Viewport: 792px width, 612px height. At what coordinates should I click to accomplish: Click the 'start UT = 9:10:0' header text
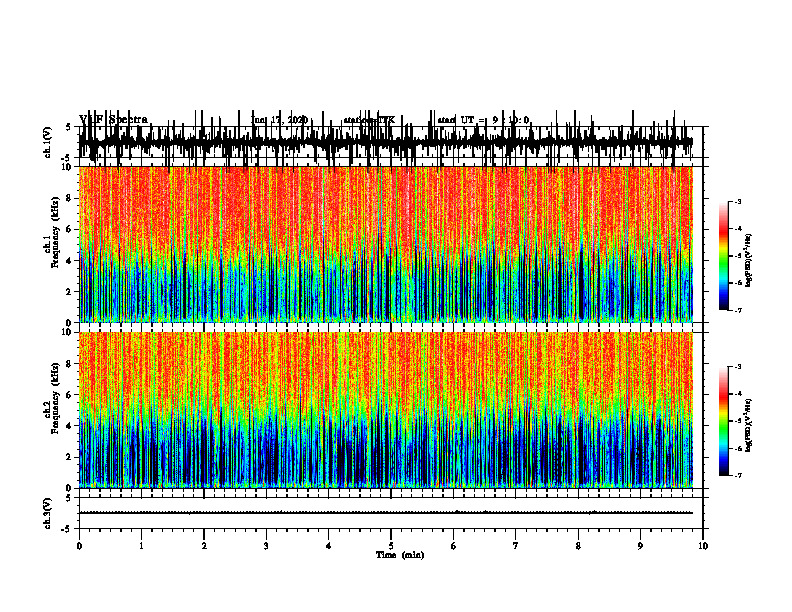coord(483,120)
